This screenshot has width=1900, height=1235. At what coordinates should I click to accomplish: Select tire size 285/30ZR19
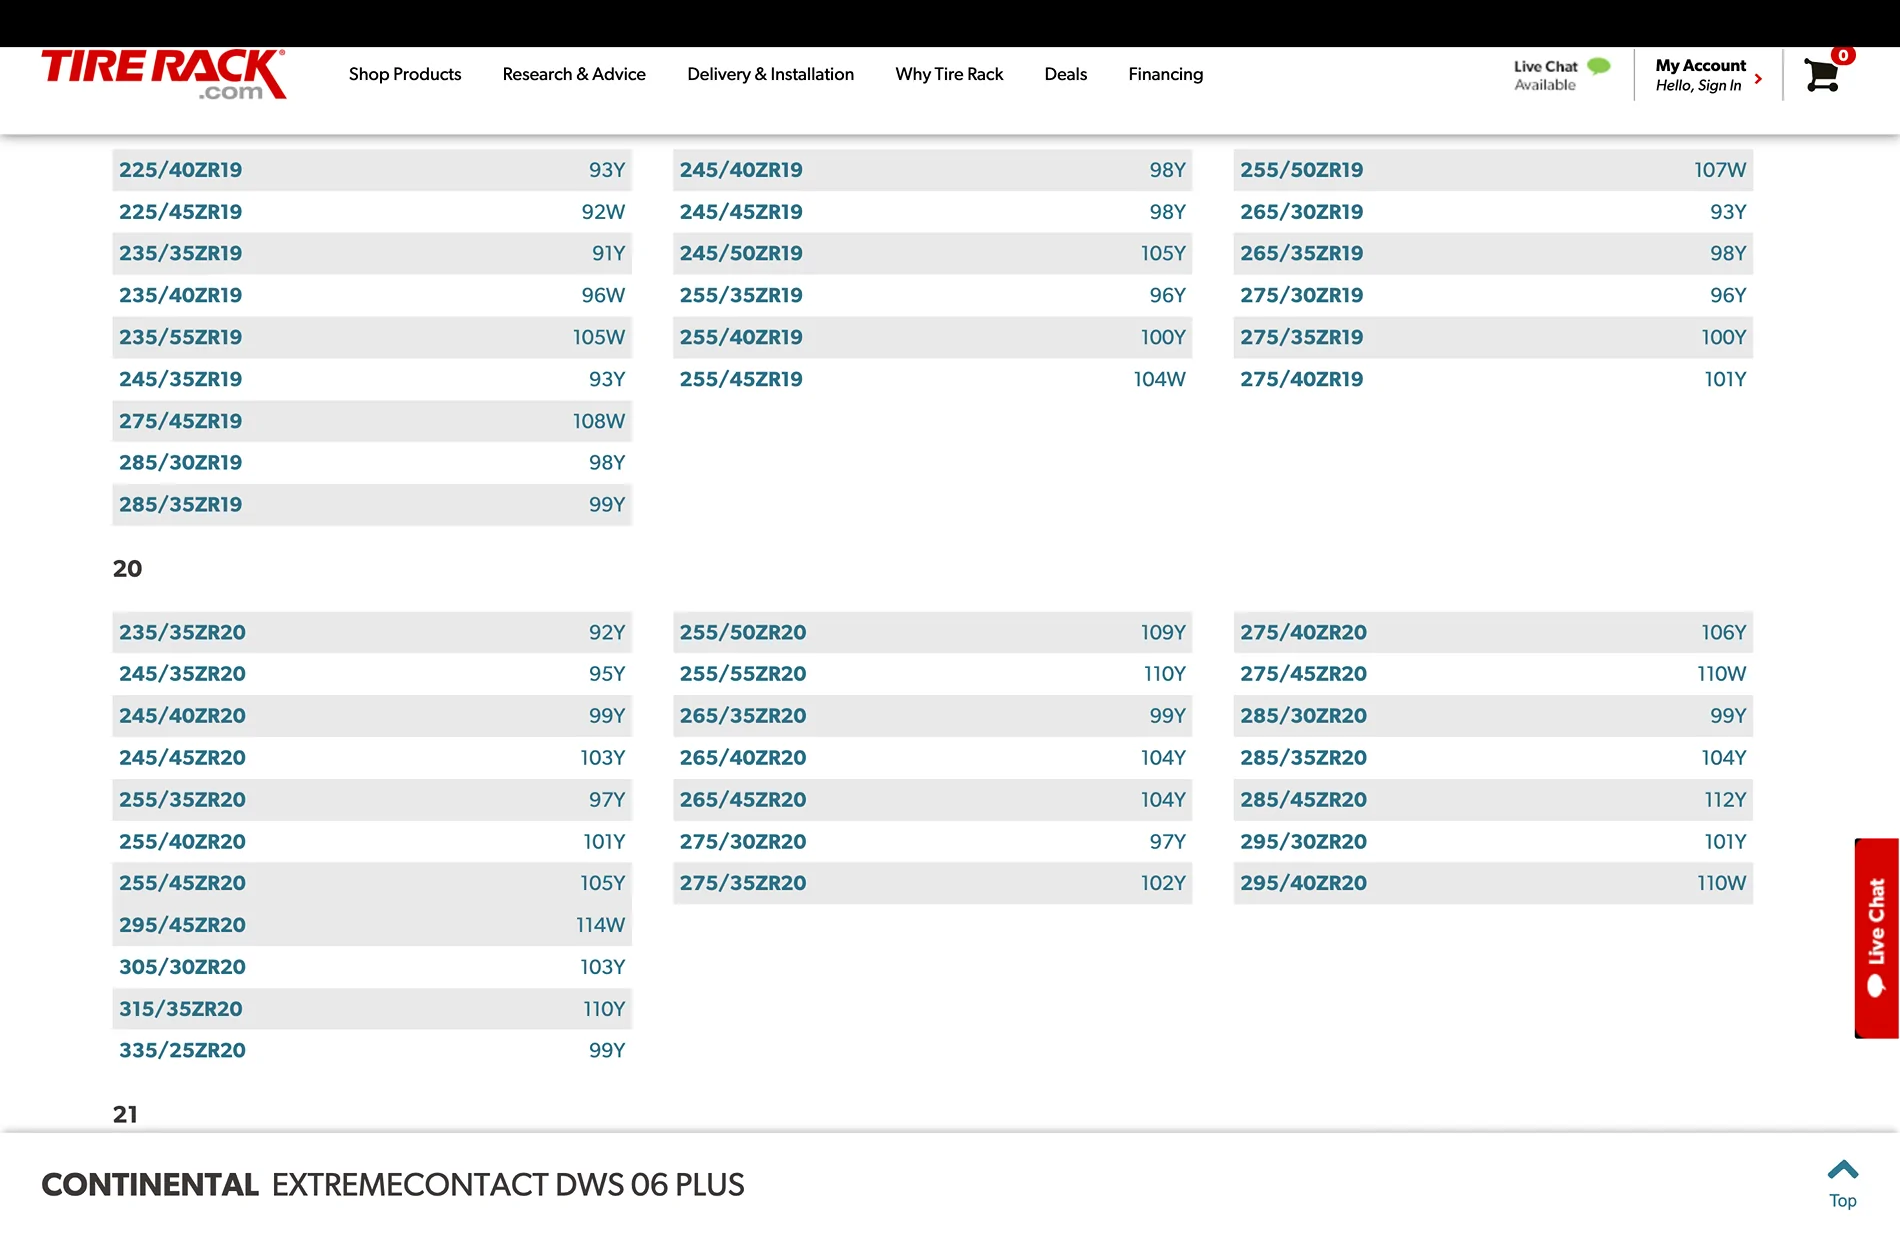372,463
